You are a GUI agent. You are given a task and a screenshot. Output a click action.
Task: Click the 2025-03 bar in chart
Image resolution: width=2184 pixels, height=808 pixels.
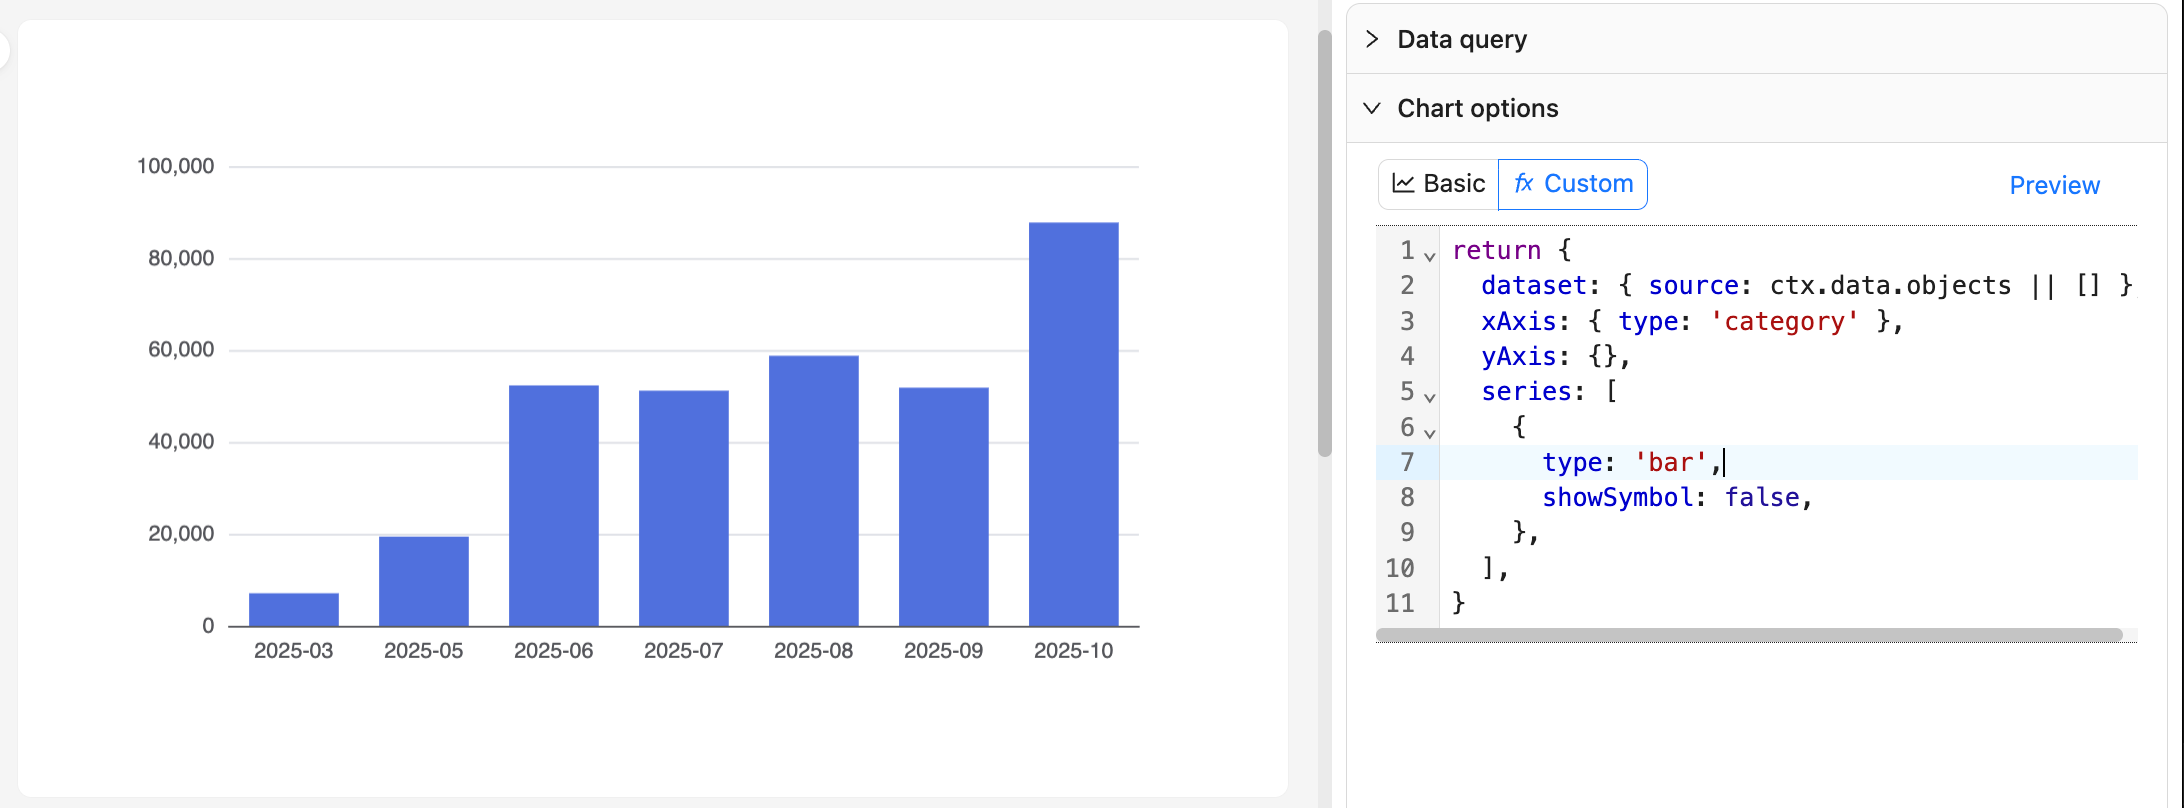click(293, 609)
